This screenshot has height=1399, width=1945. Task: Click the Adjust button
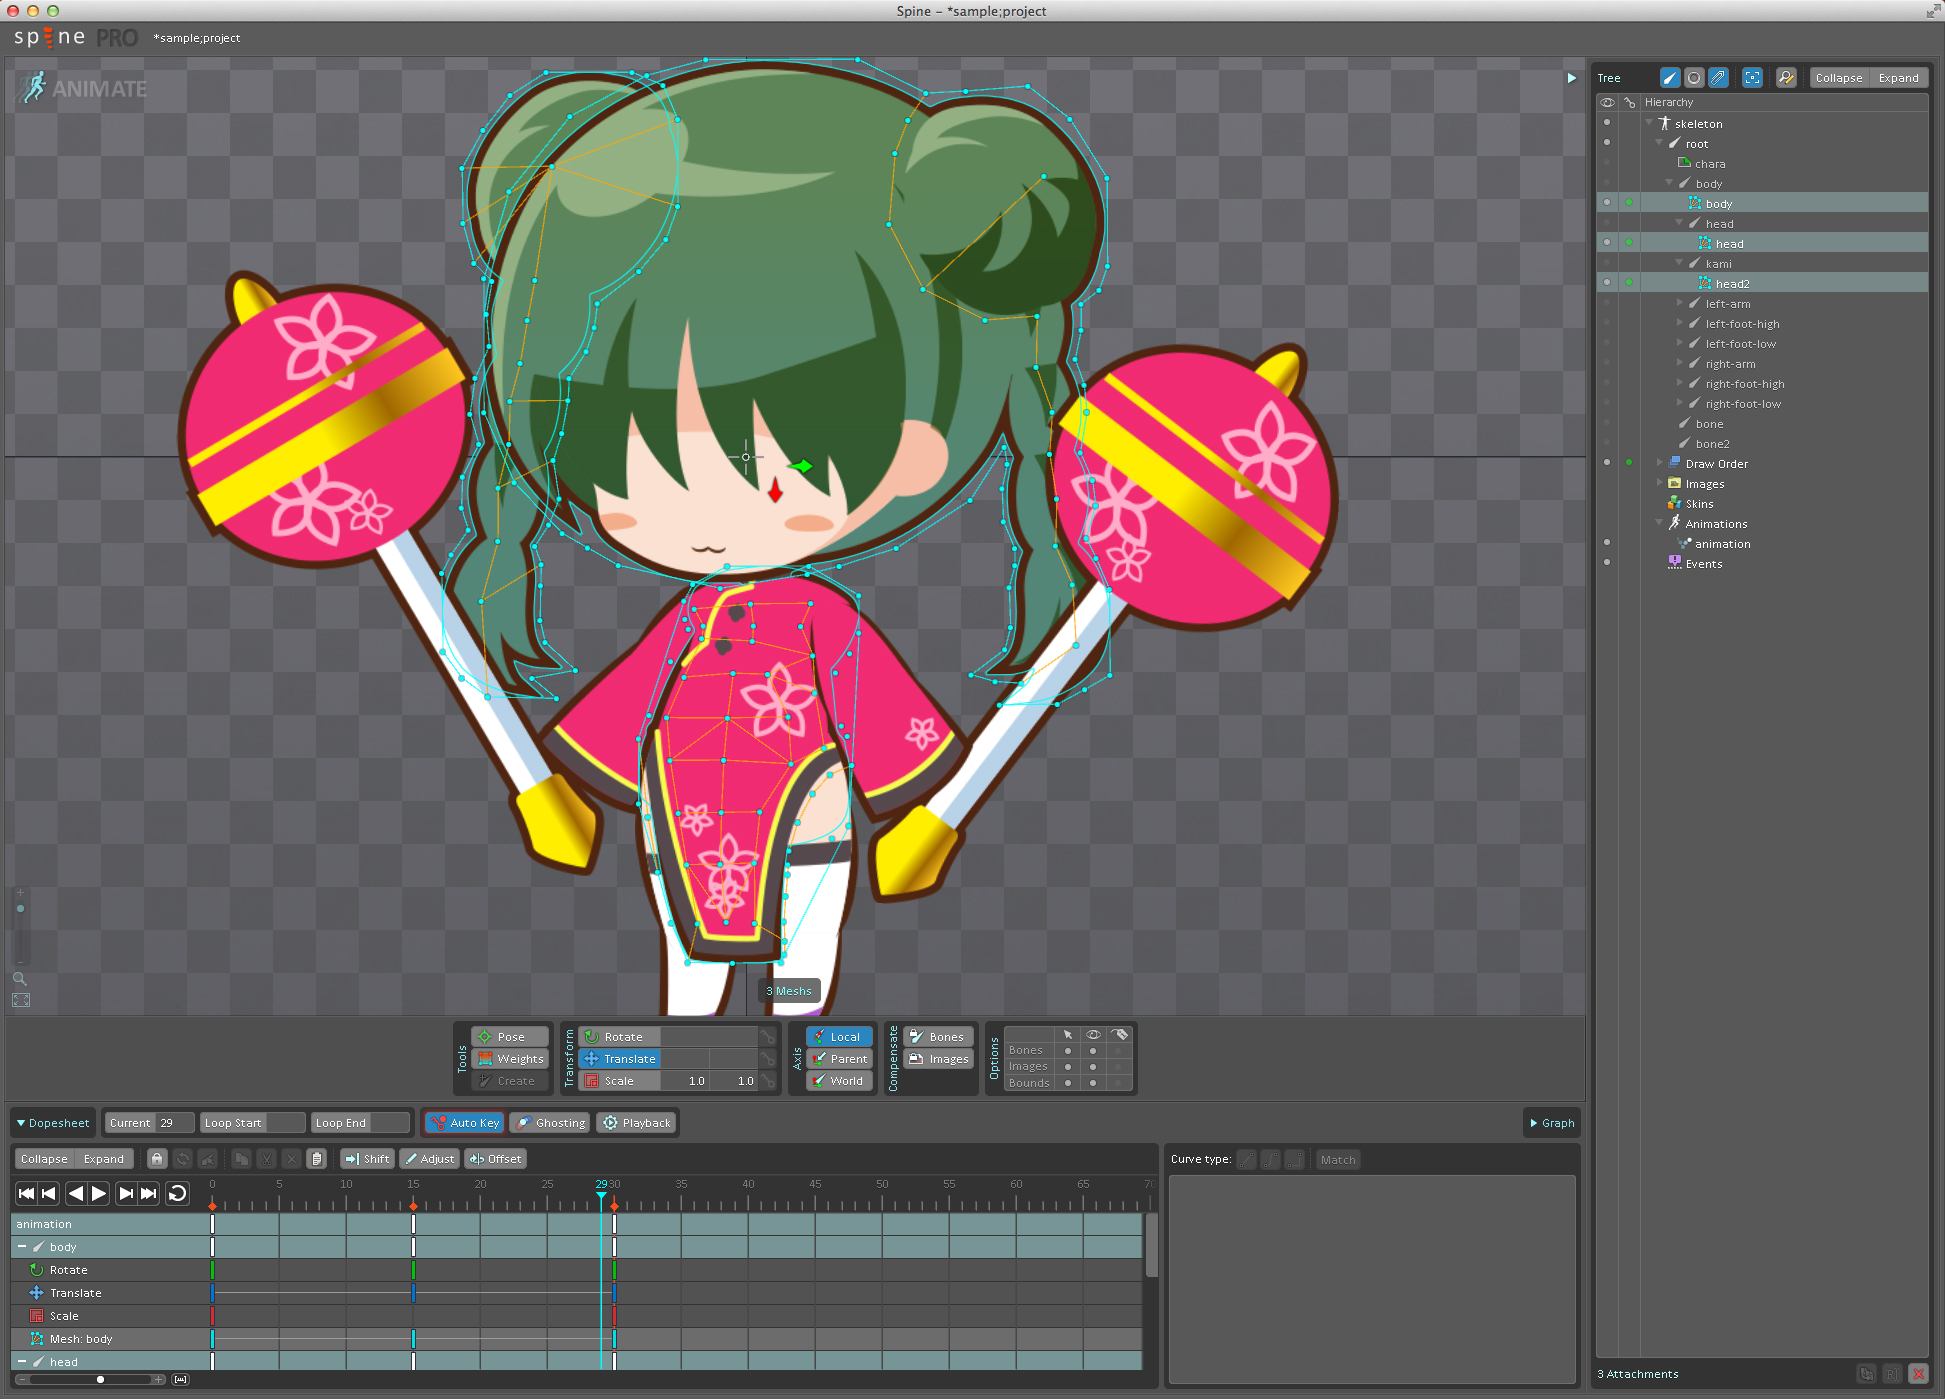[x=429, y=1159]
